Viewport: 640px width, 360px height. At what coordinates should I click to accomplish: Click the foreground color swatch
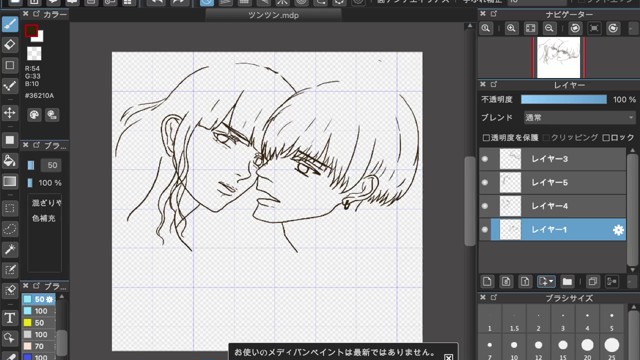tap(31, 31)
